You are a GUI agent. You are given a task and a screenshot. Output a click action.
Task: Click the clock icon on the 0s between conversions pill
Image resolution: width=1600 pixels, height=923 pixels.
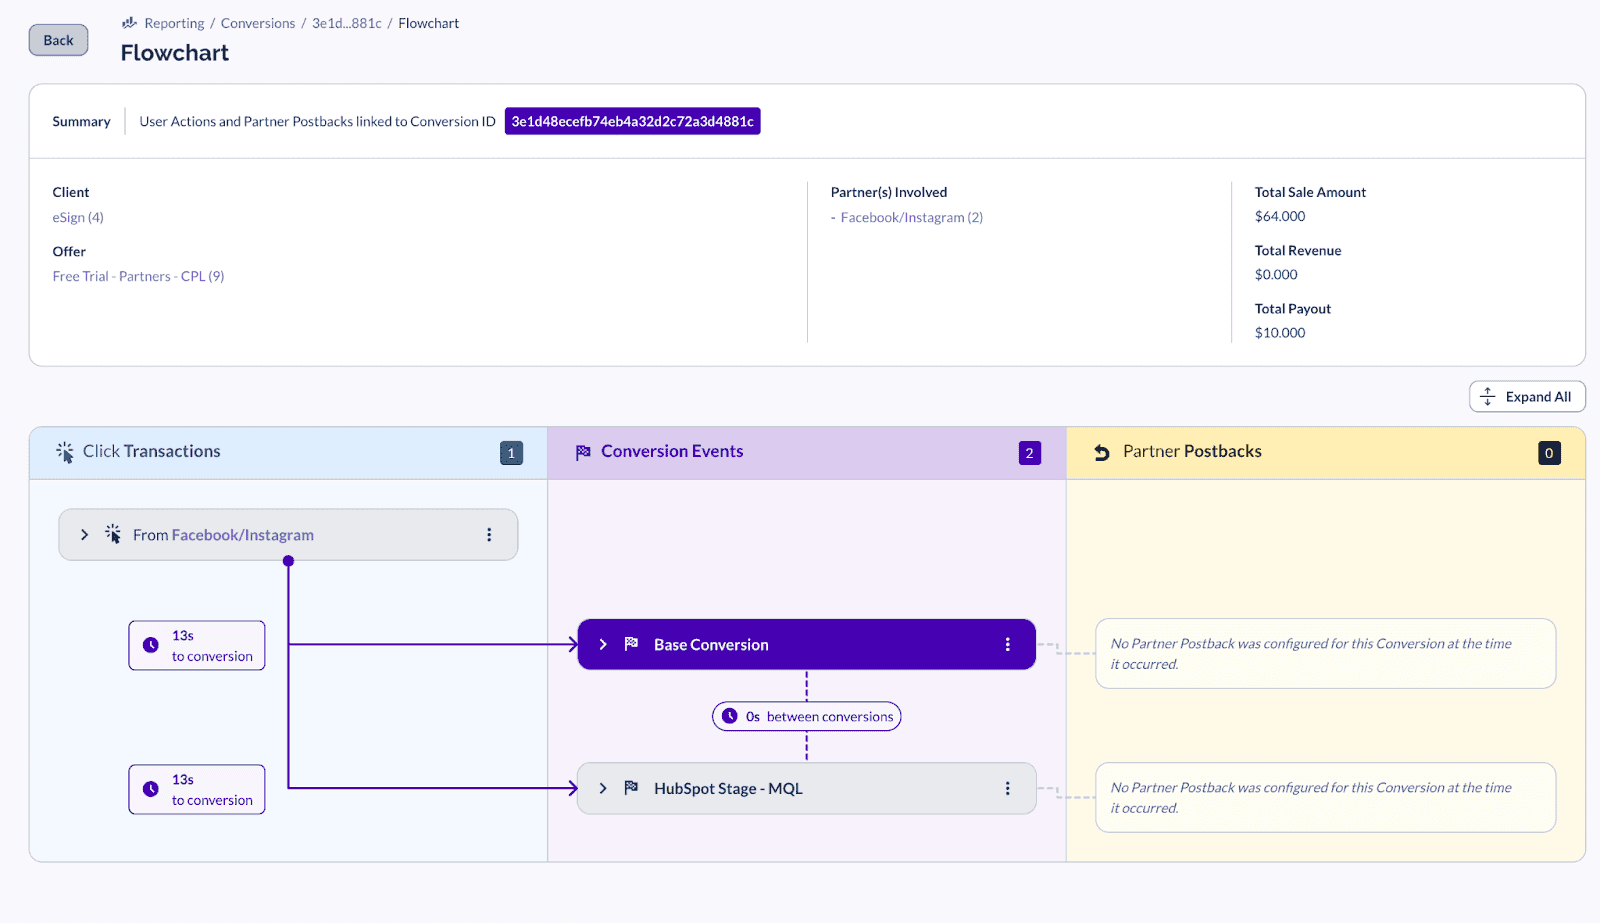point(731,715)
